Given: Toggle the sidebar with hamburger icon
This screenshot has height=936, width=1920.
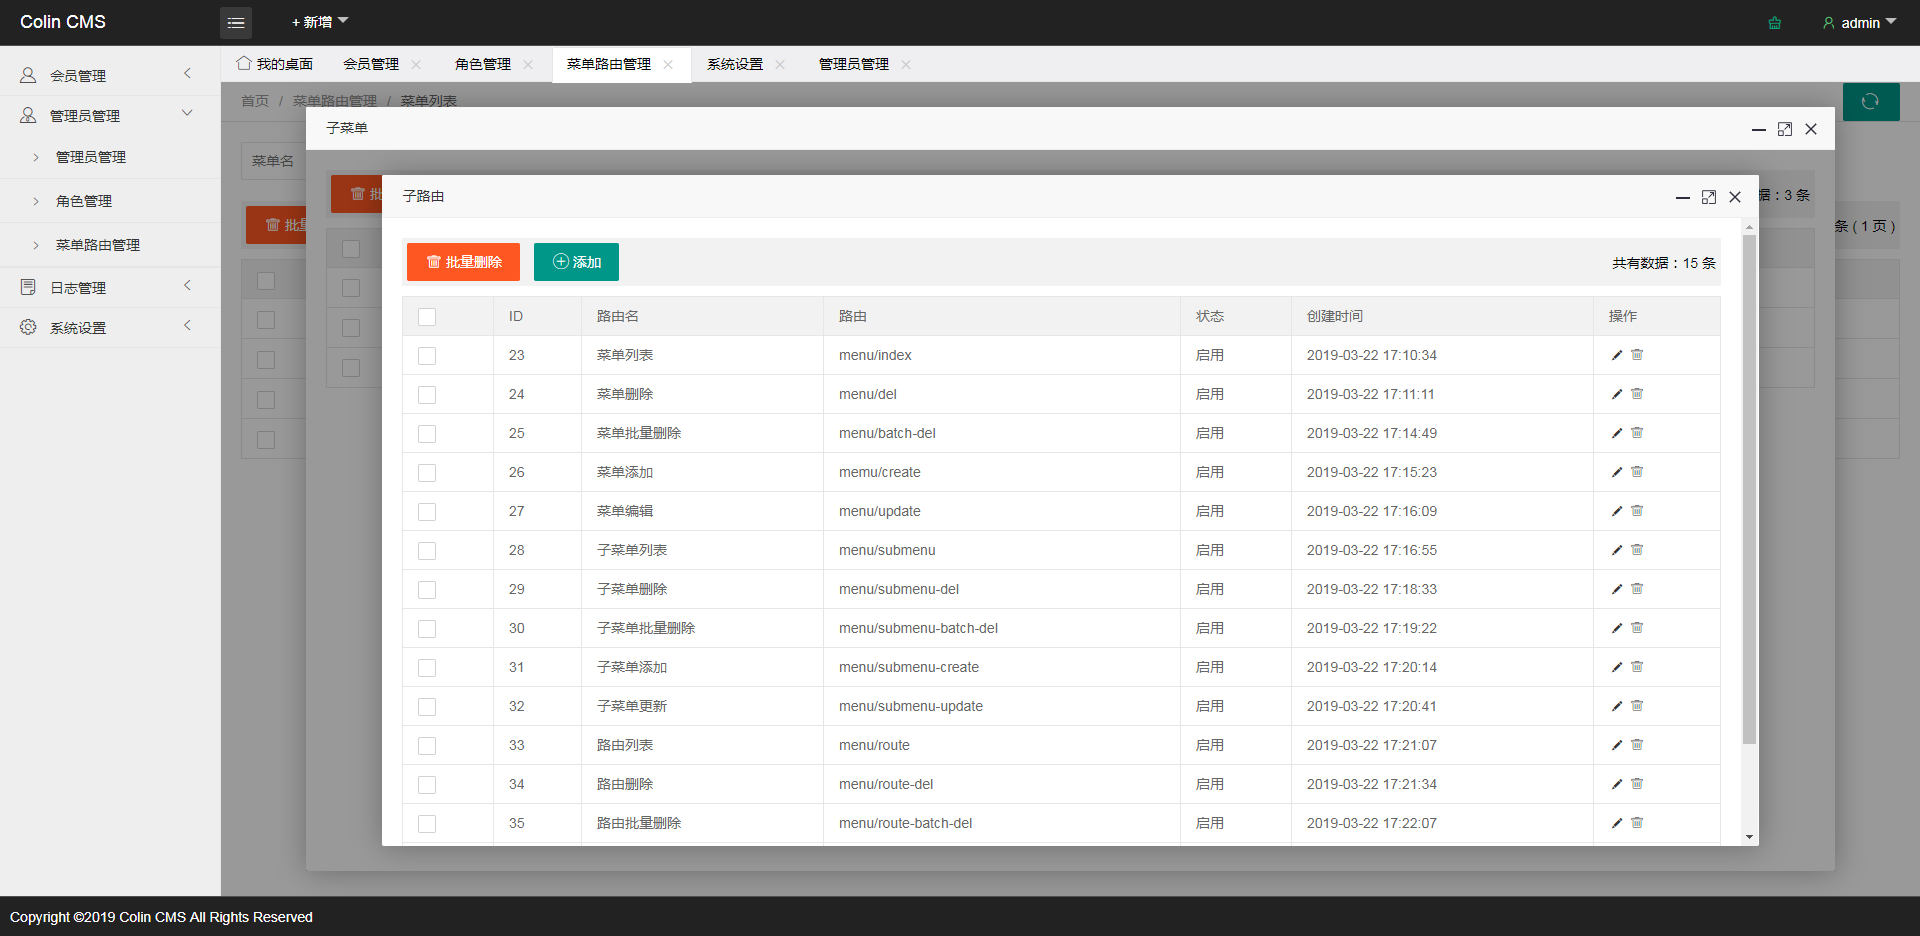Looking at the screenshot, I should click(x=236, y=22).
